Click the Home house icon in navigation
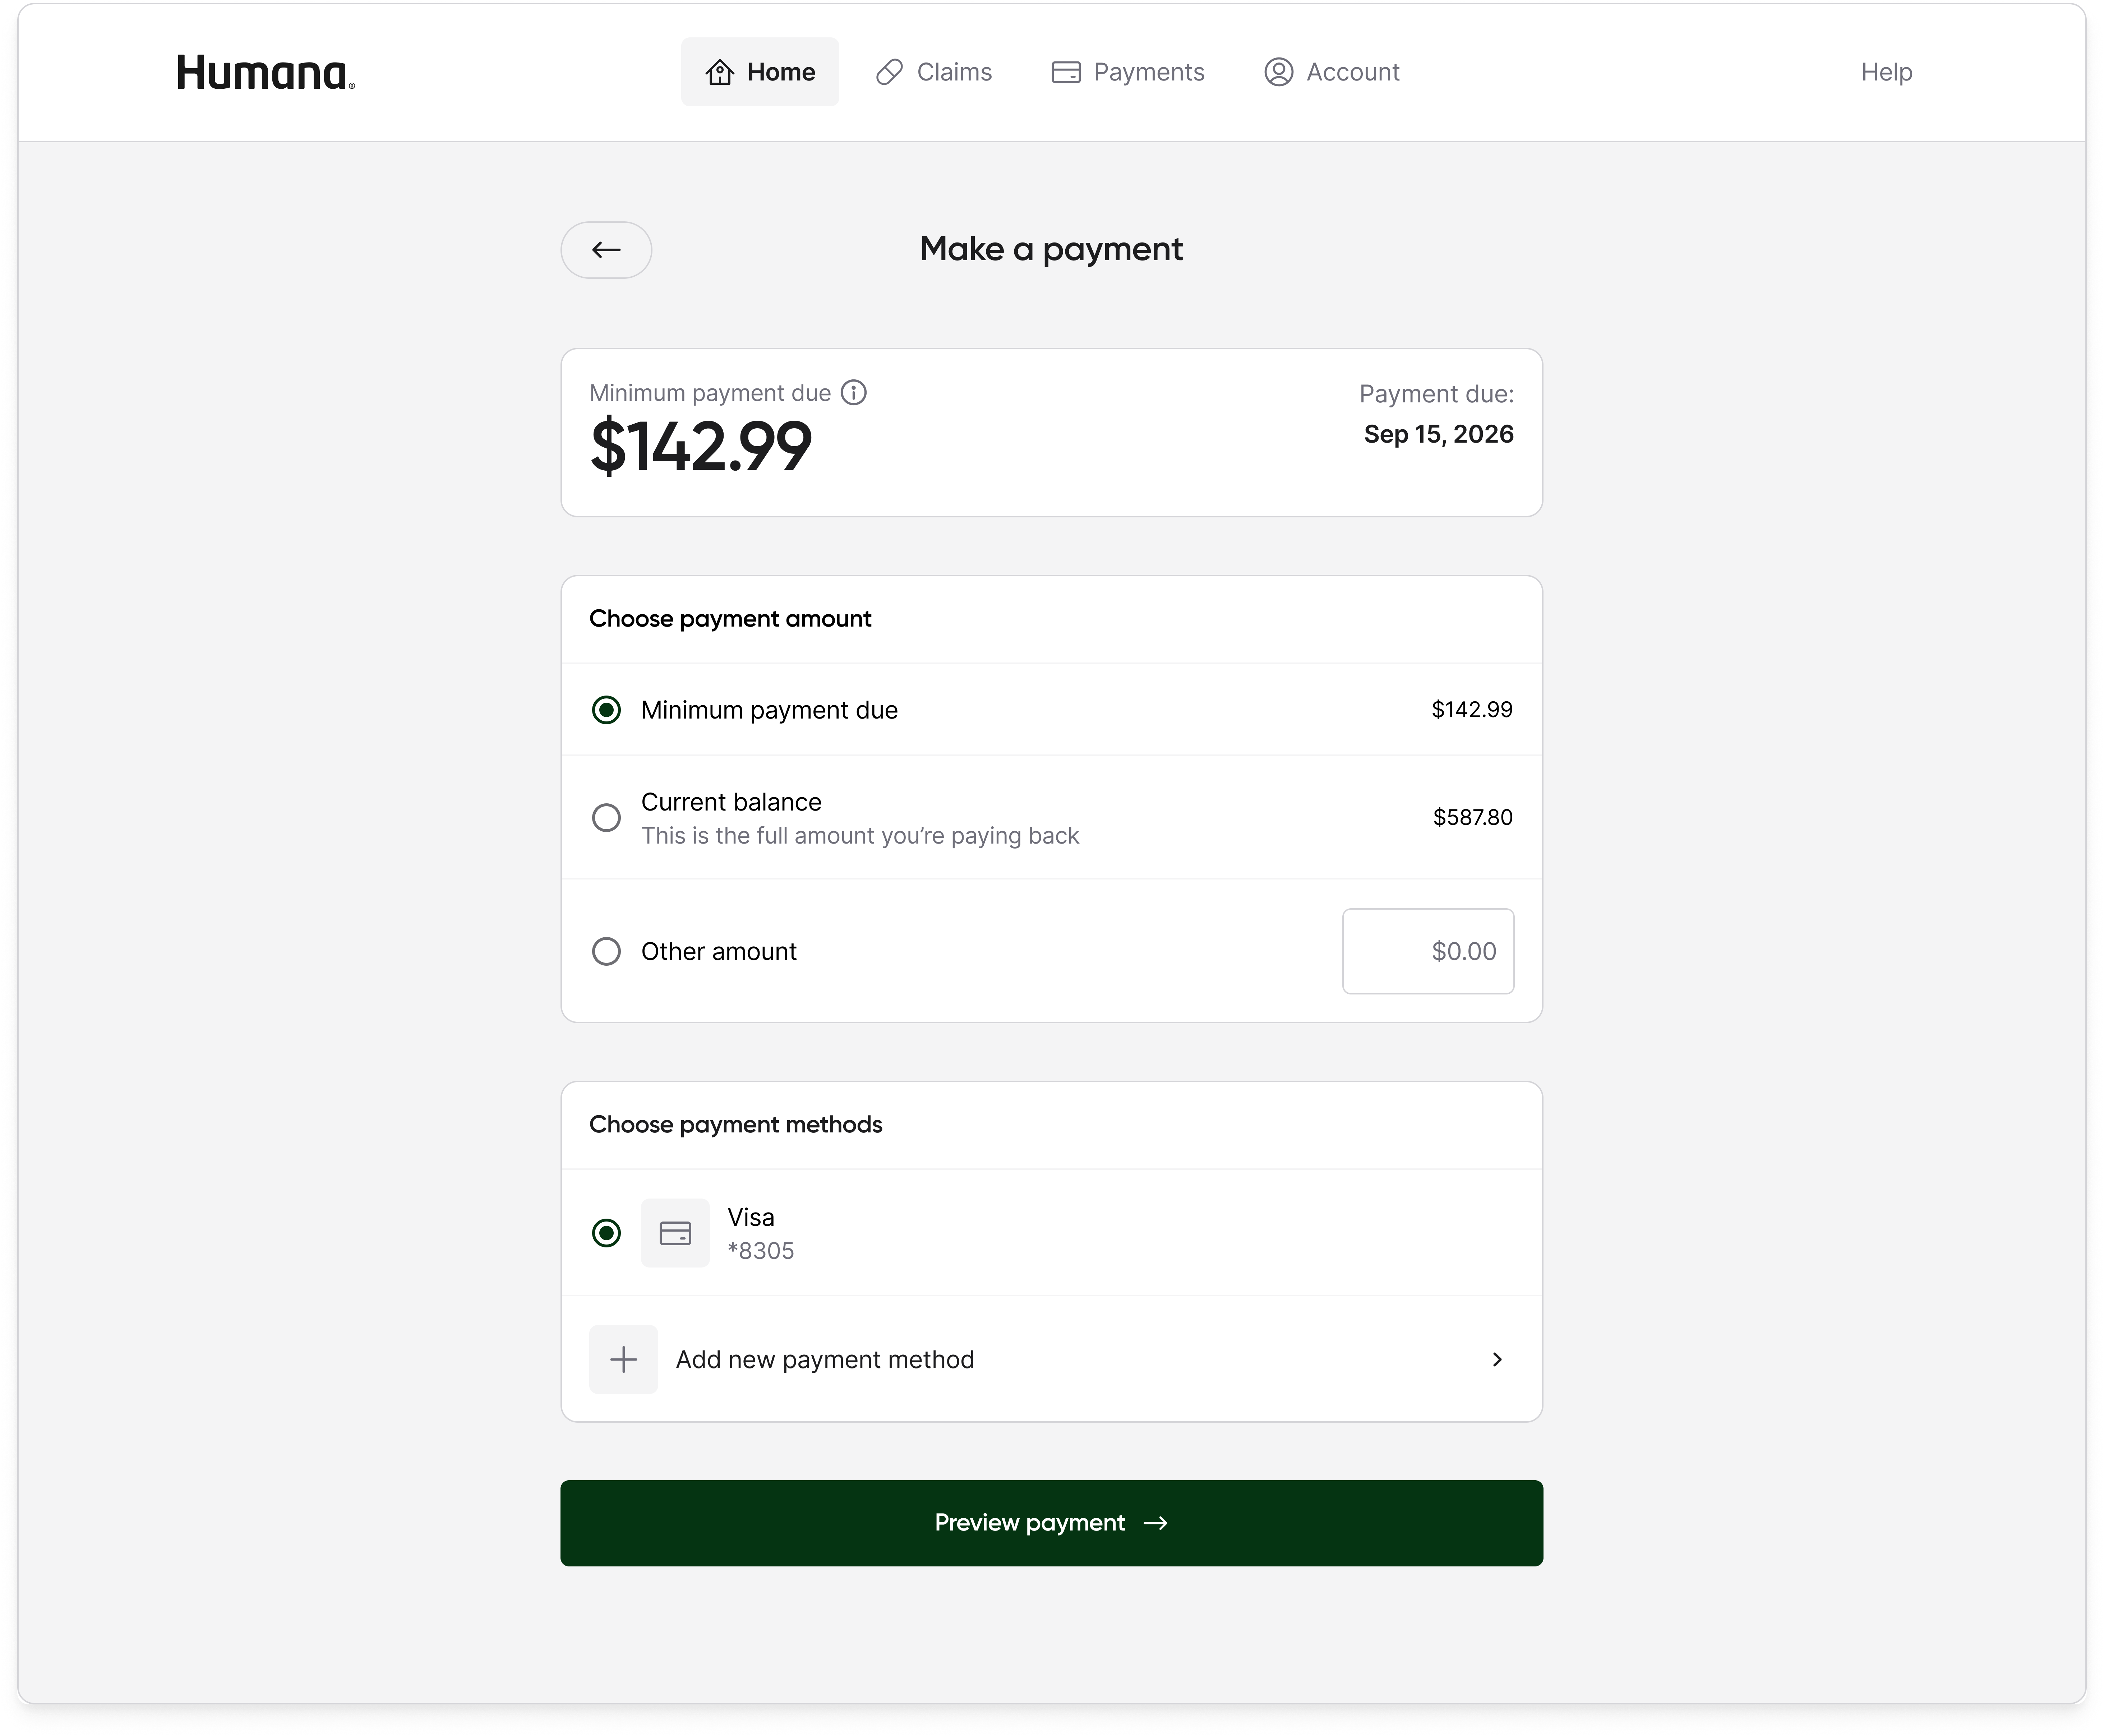The width and height of the screenshot is (2104, 1736). [720, 72]
